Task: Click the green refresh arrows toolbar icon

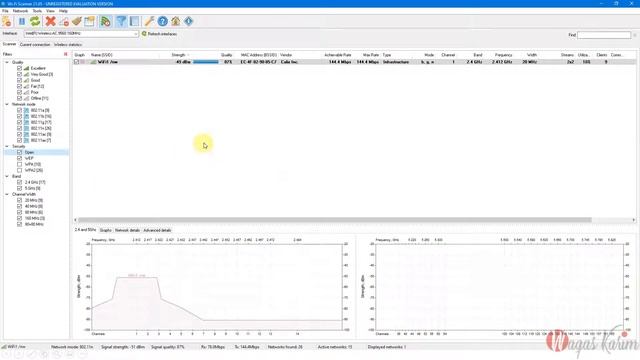Action: [35, 21]
